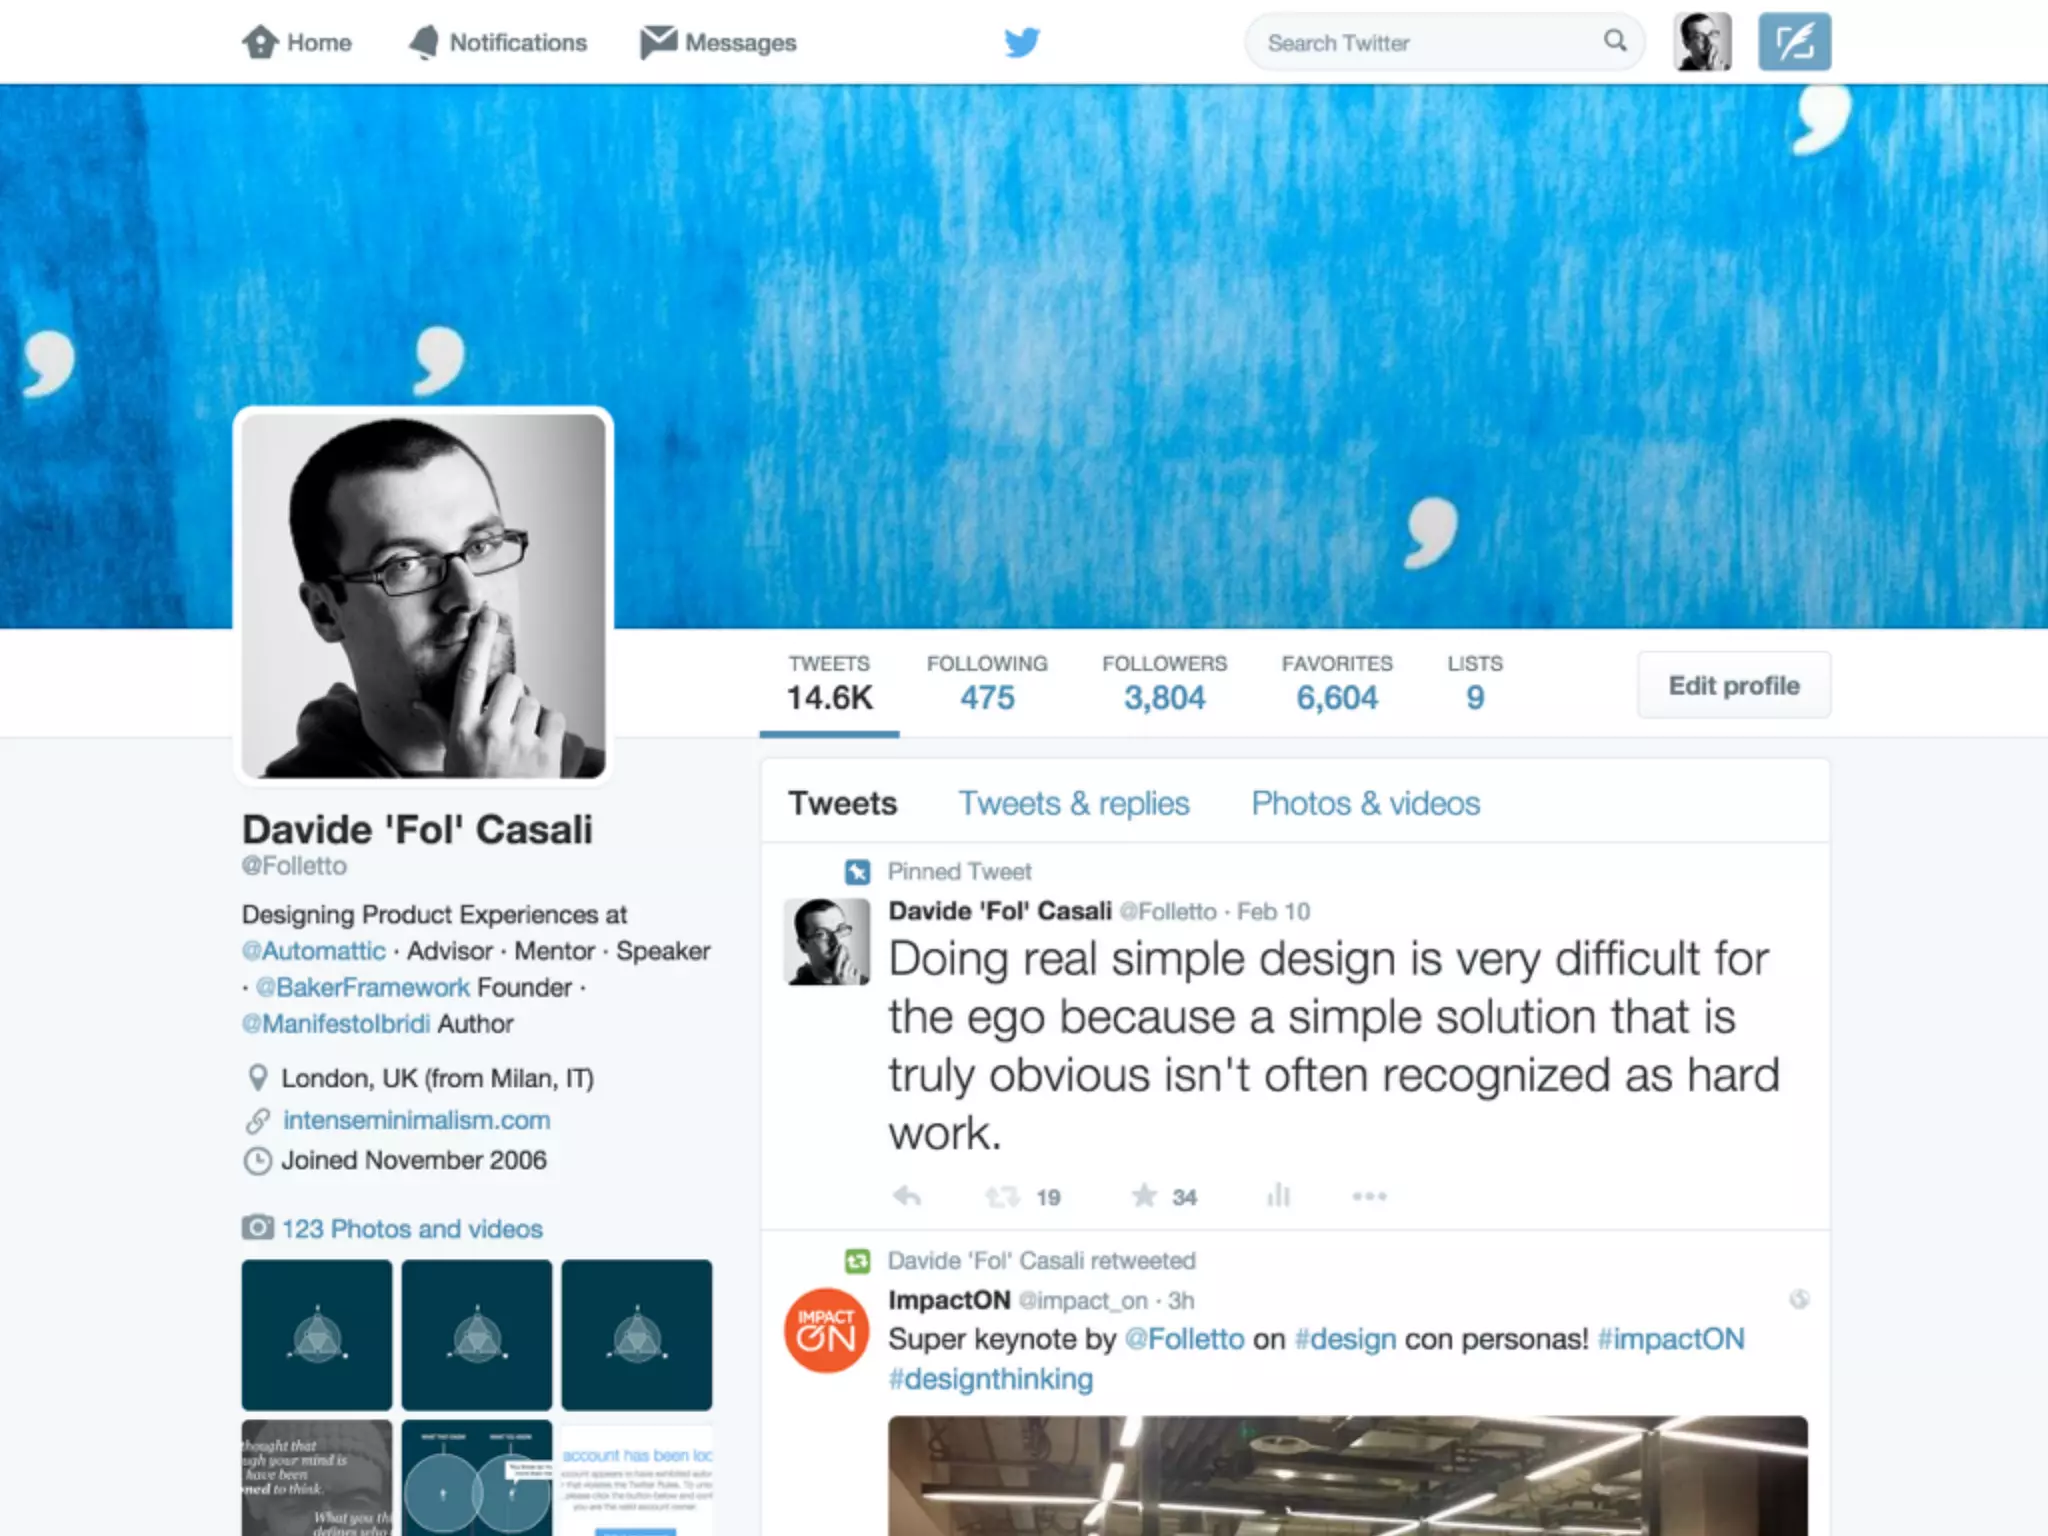This screenshot has height=1536, width=2048.
Task: Click the Twitter bird logo
Action: click(x=1022, y=42)
